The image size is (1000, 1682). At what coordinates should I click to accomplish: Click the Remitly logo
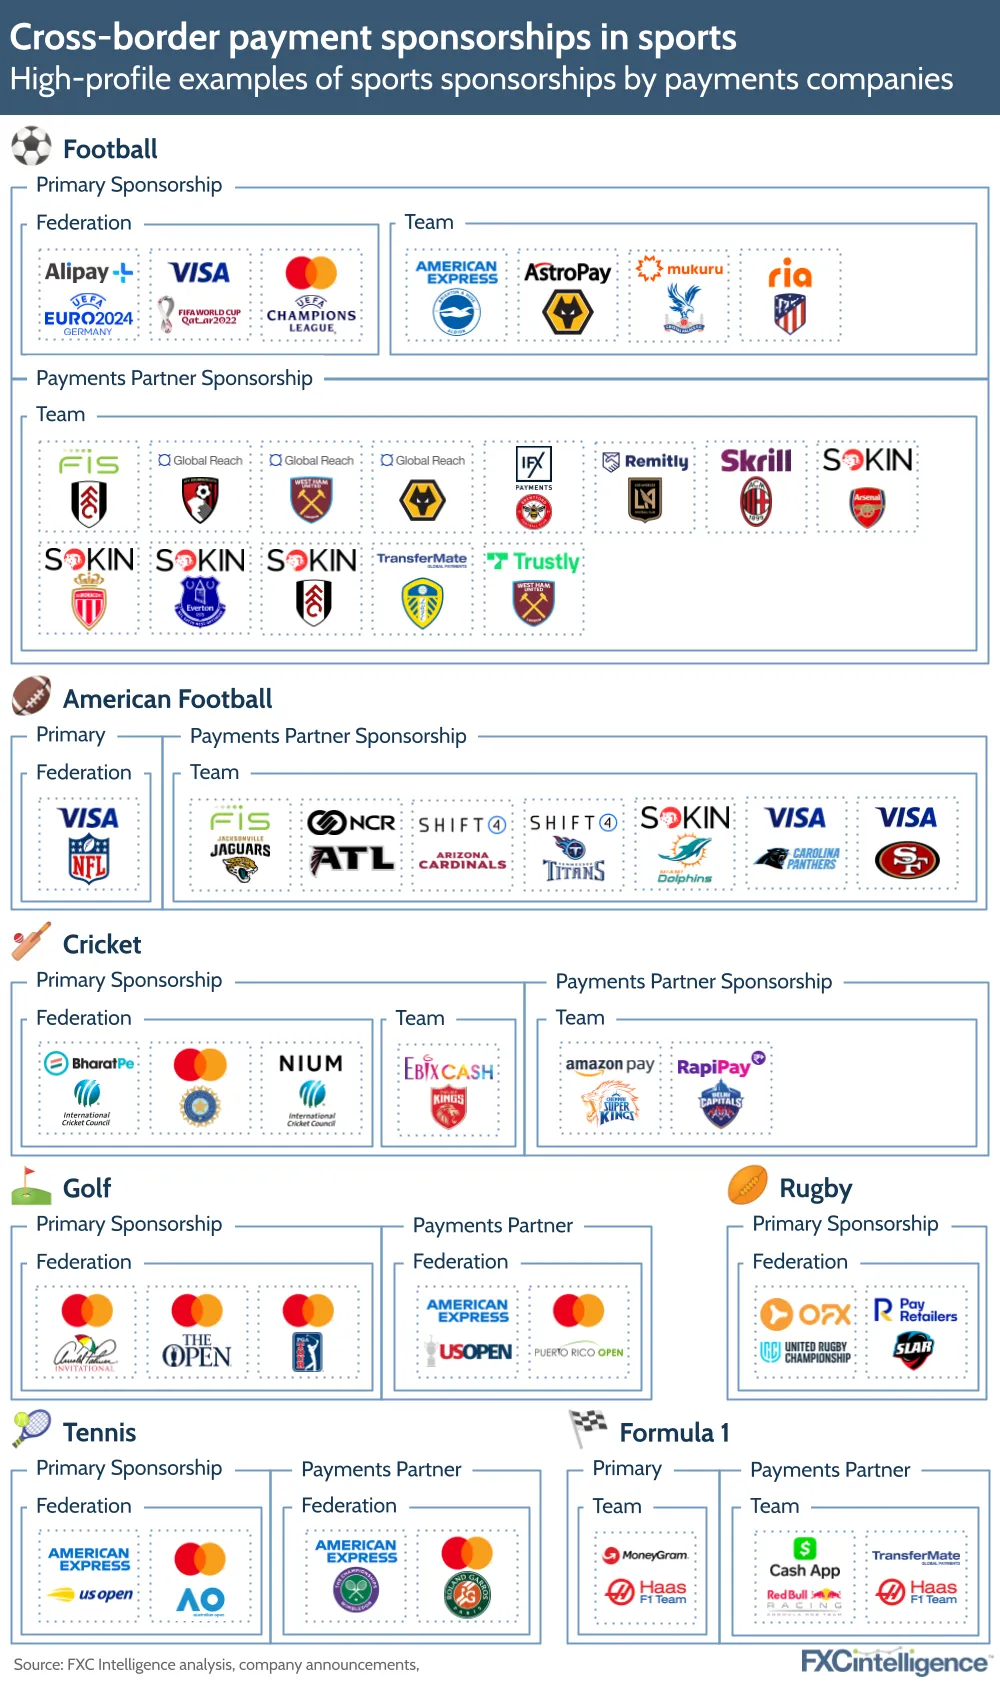[646, 461]
